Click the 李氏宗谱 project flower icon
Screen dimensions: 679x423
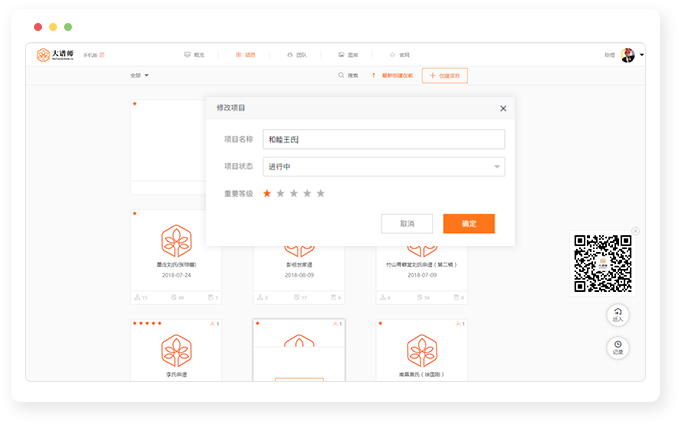coord(177,350)
